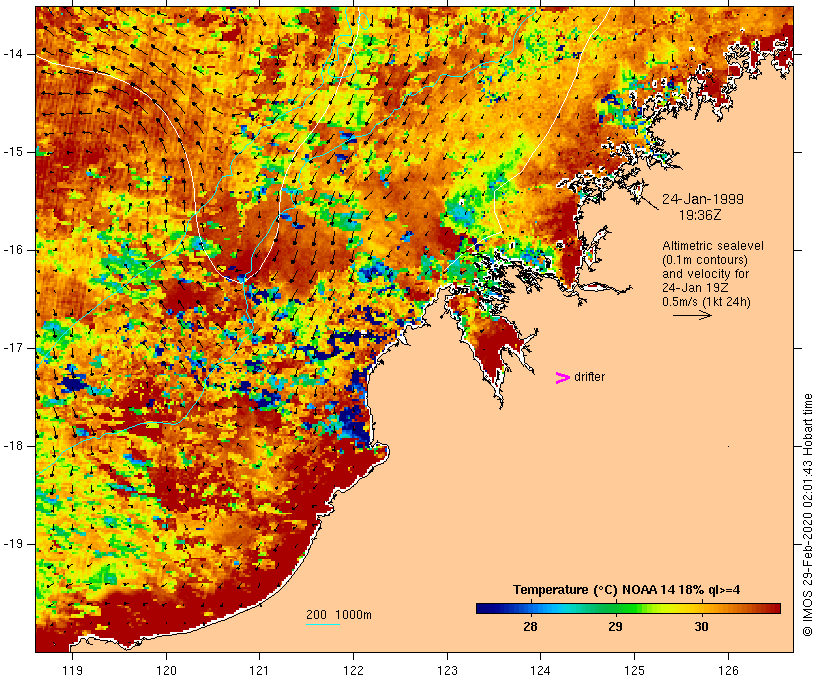Click the dark red end of colorbar
Viewport: 820px width, 680px height.
pyautogui.click(x=773, y=608)
